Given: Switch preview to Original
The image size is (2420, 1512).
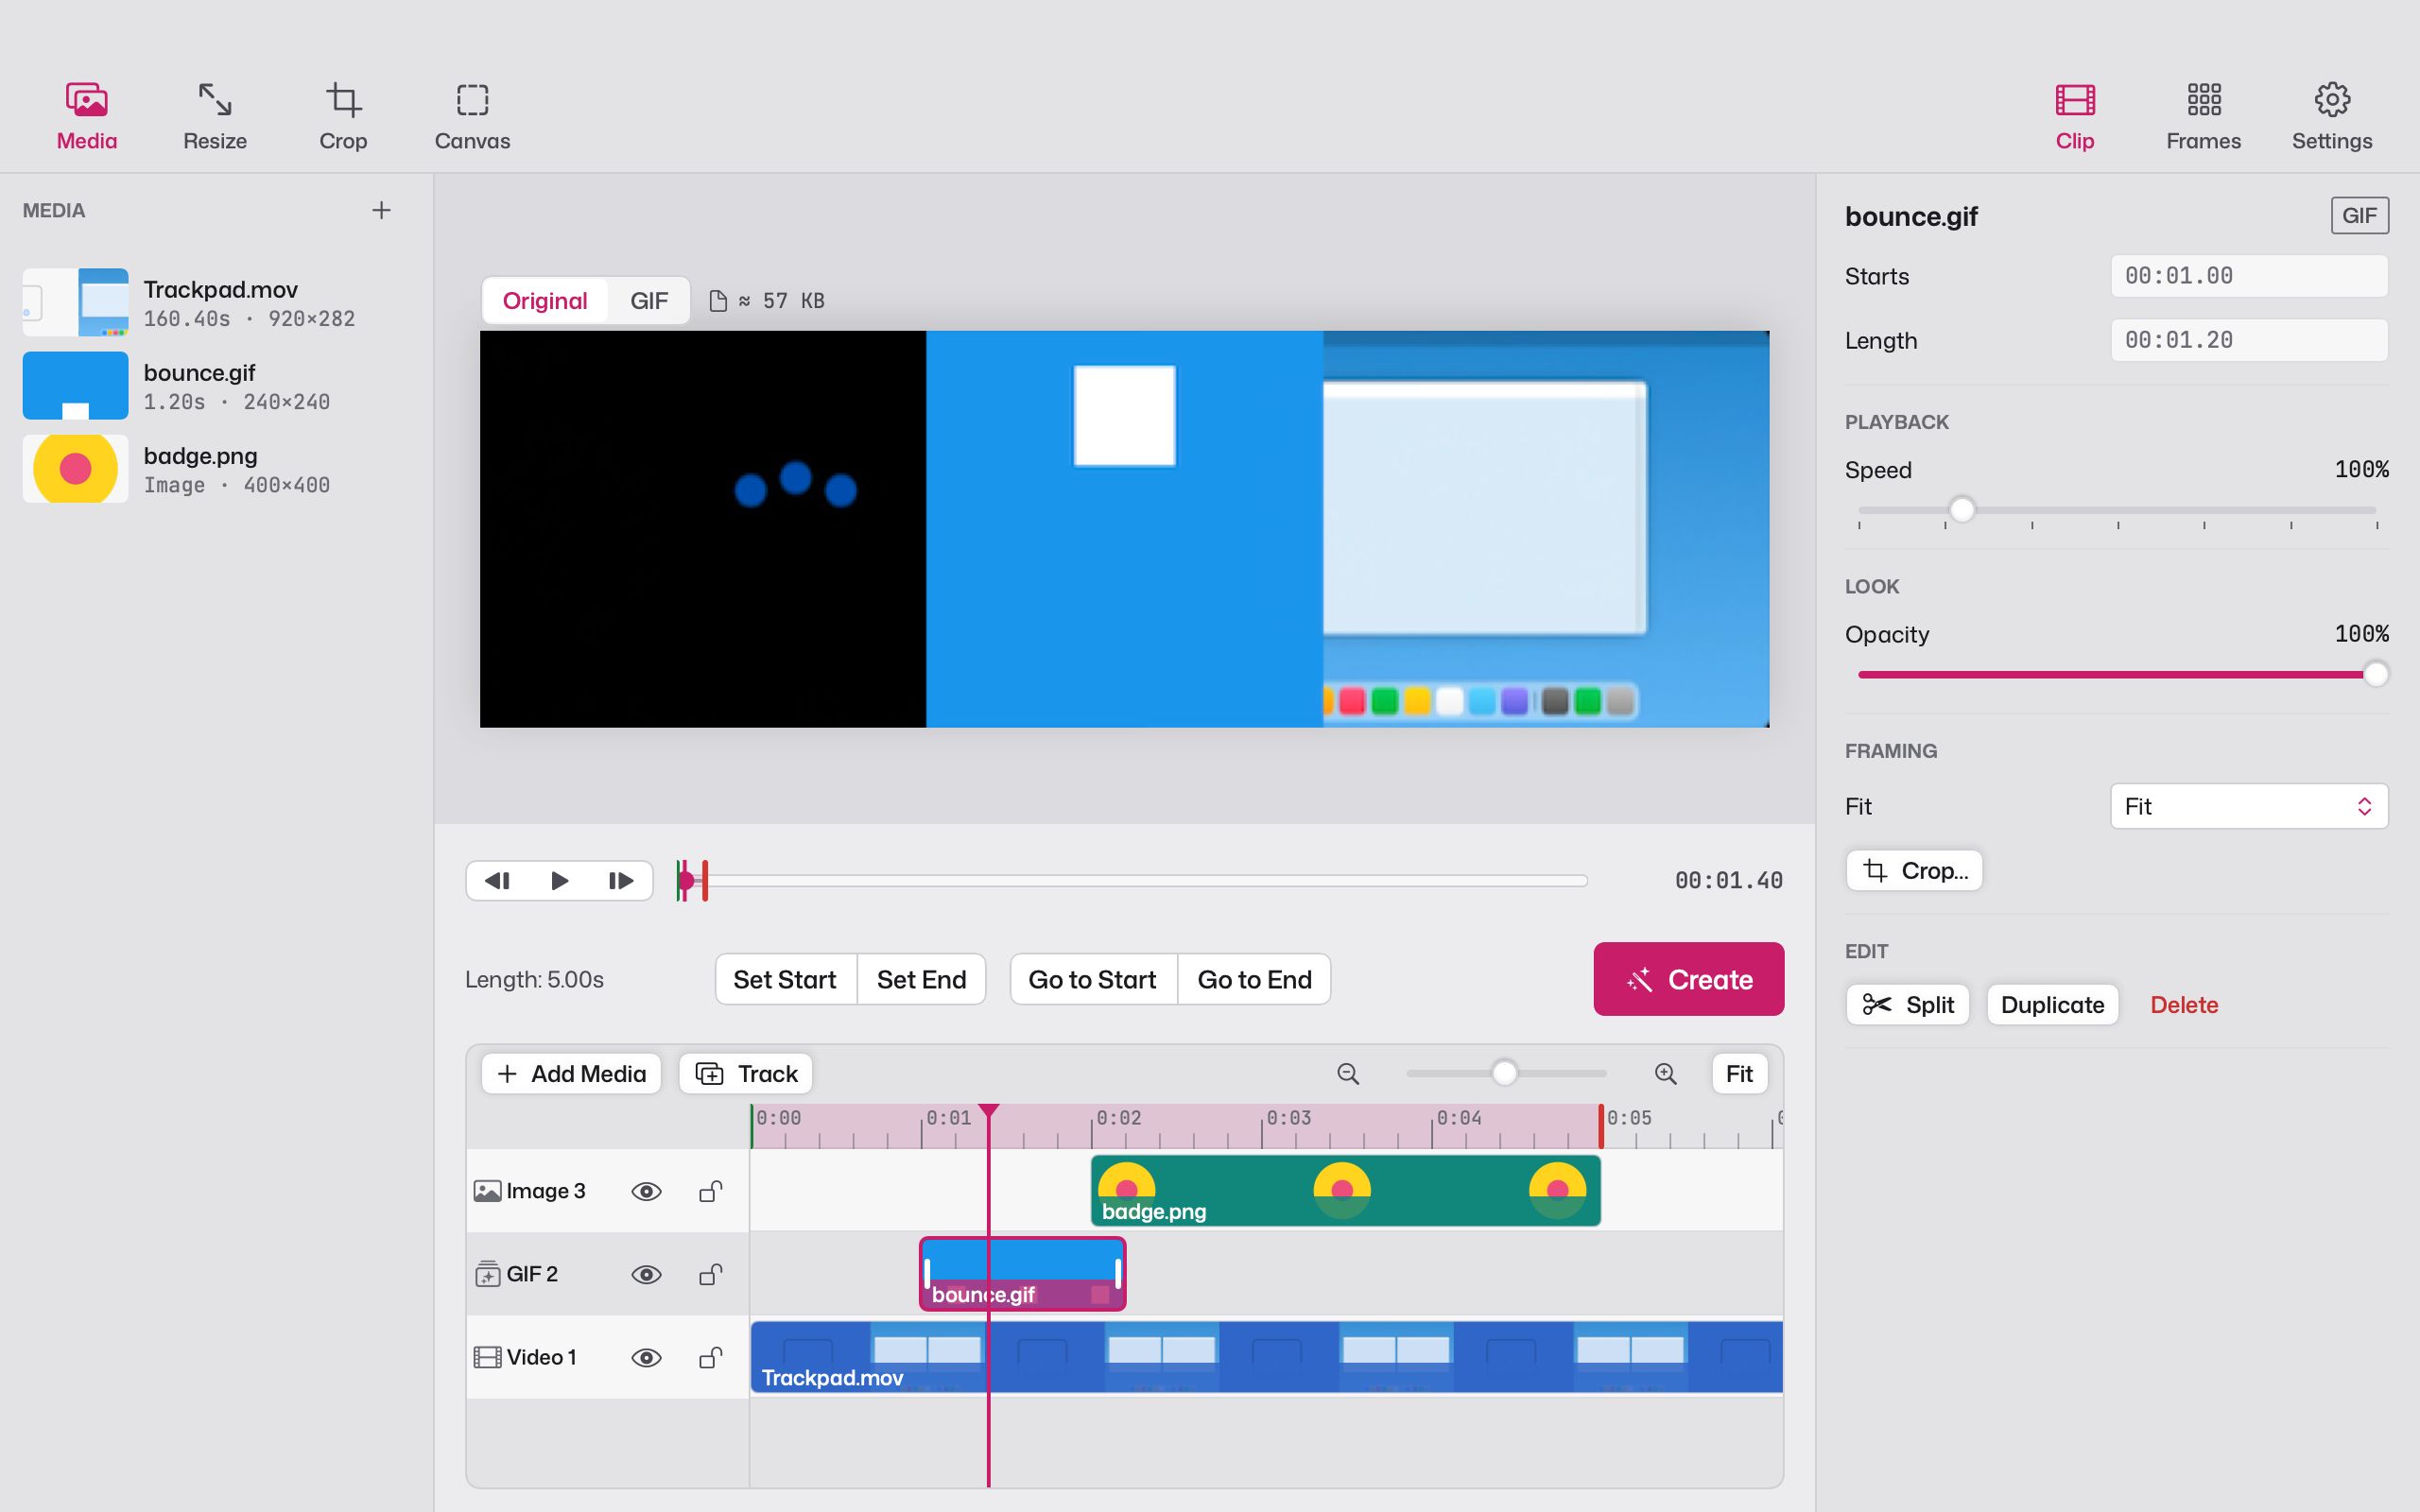Looking at the screenshot, I should pos(545,301).
